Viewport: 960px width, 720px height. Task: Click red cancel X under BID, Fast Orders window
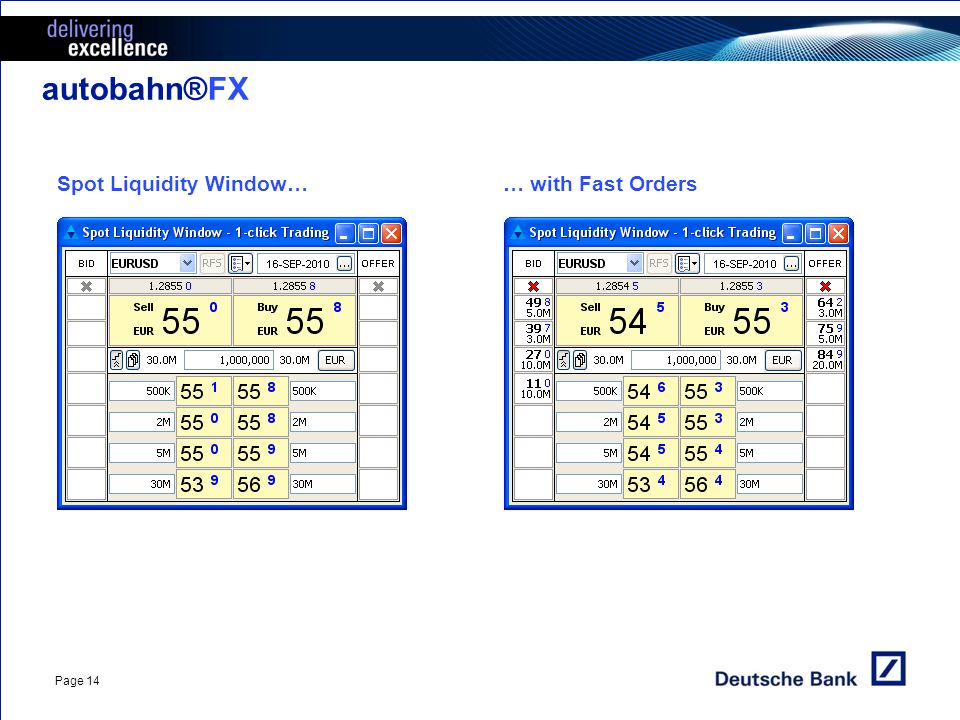533,286
